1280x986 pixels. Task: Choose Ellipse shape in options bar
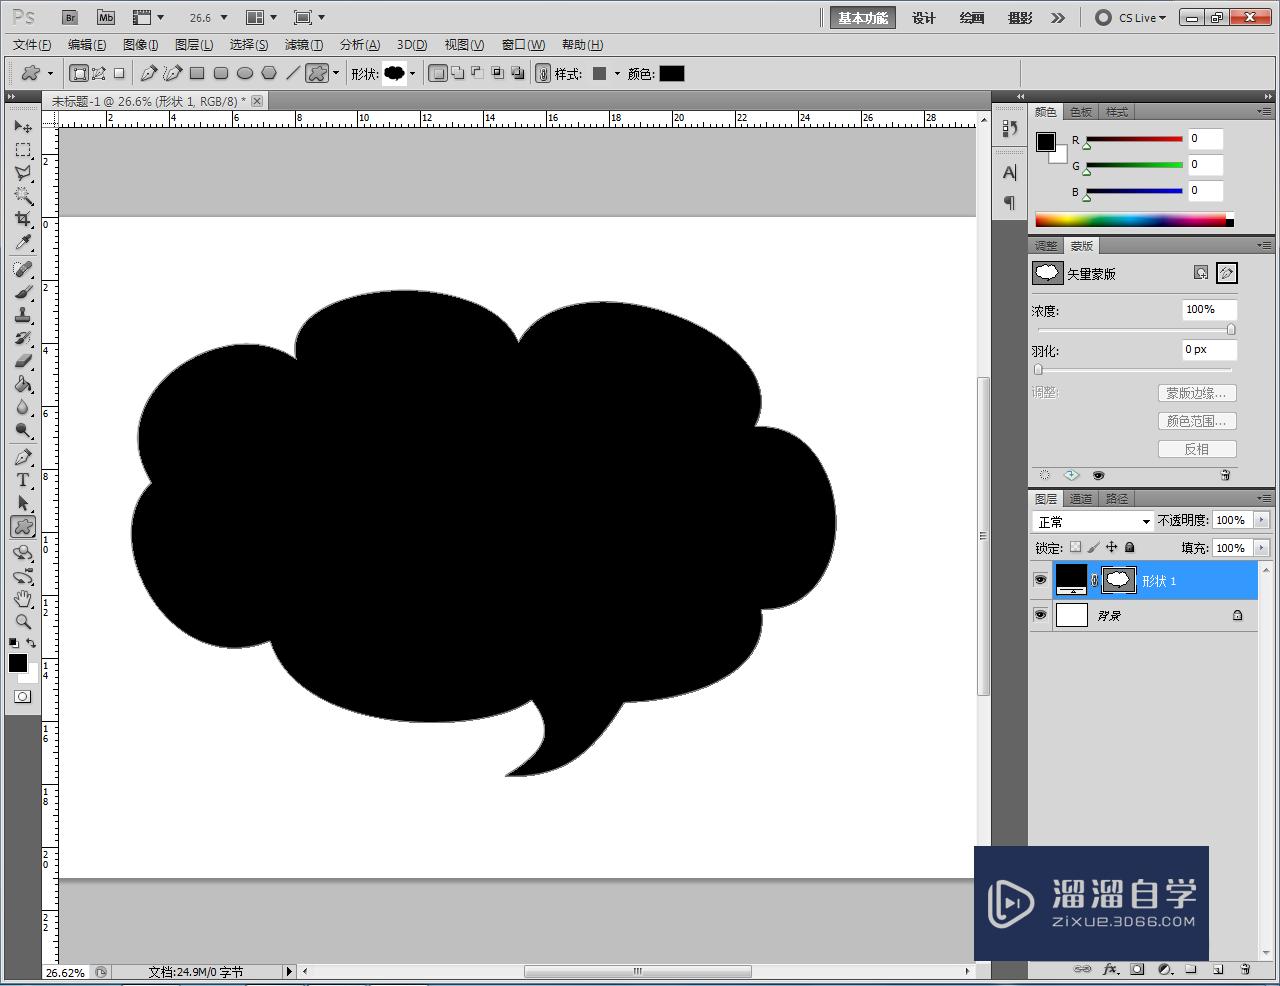coord(245,73)
